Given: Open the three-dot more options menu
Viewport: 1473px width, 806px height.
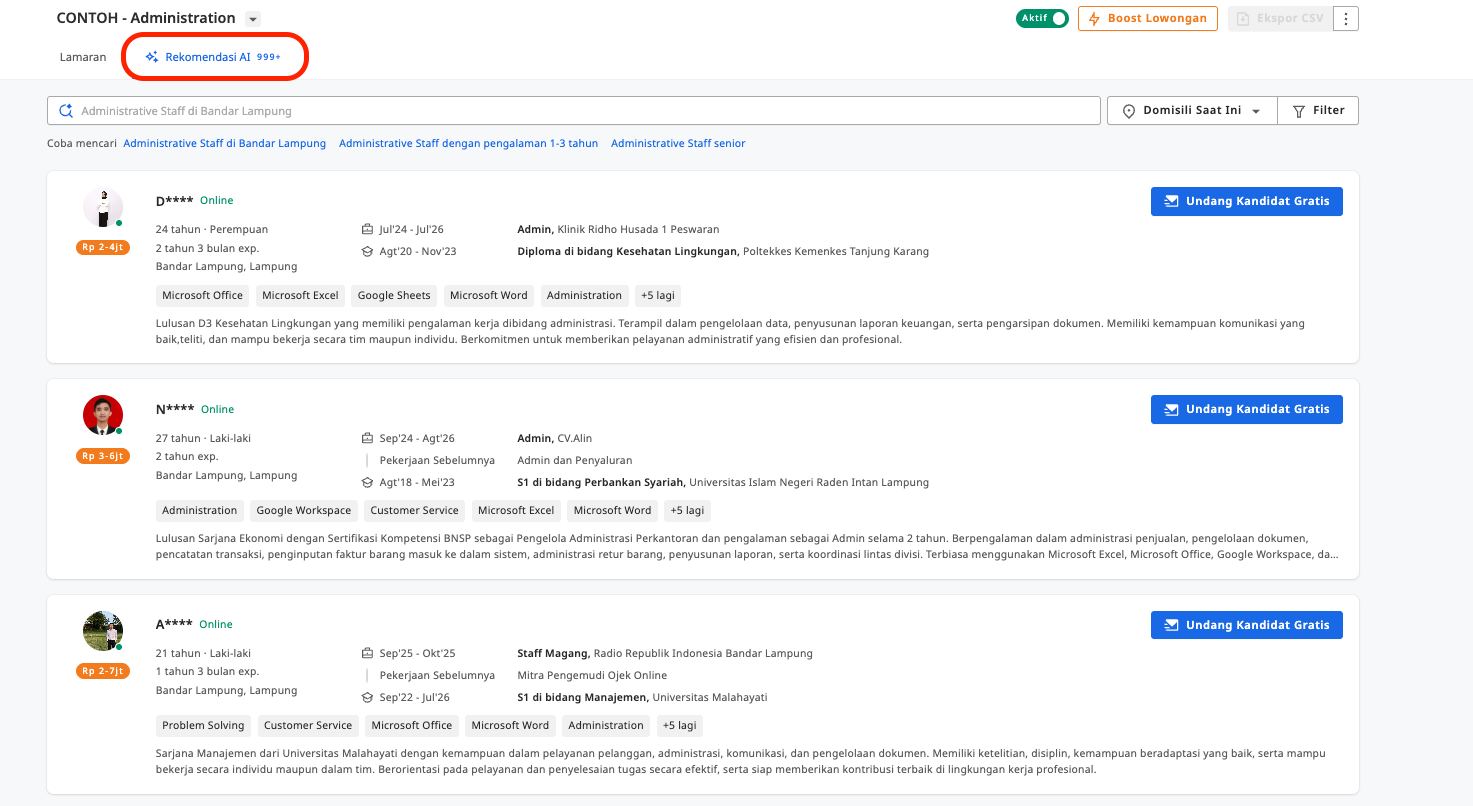Looking at the screenshot, I should 1346,19.
